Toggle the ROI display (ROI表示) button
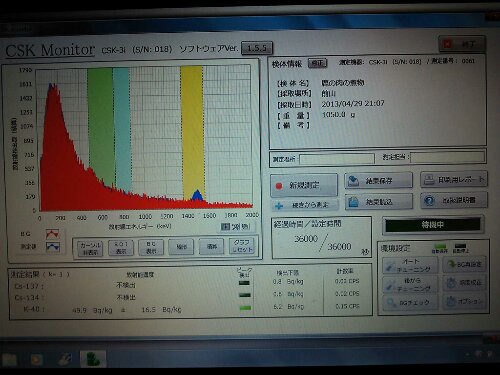This screenshot has width=500, height=375. pyautogui.click(x=121, y=248)
